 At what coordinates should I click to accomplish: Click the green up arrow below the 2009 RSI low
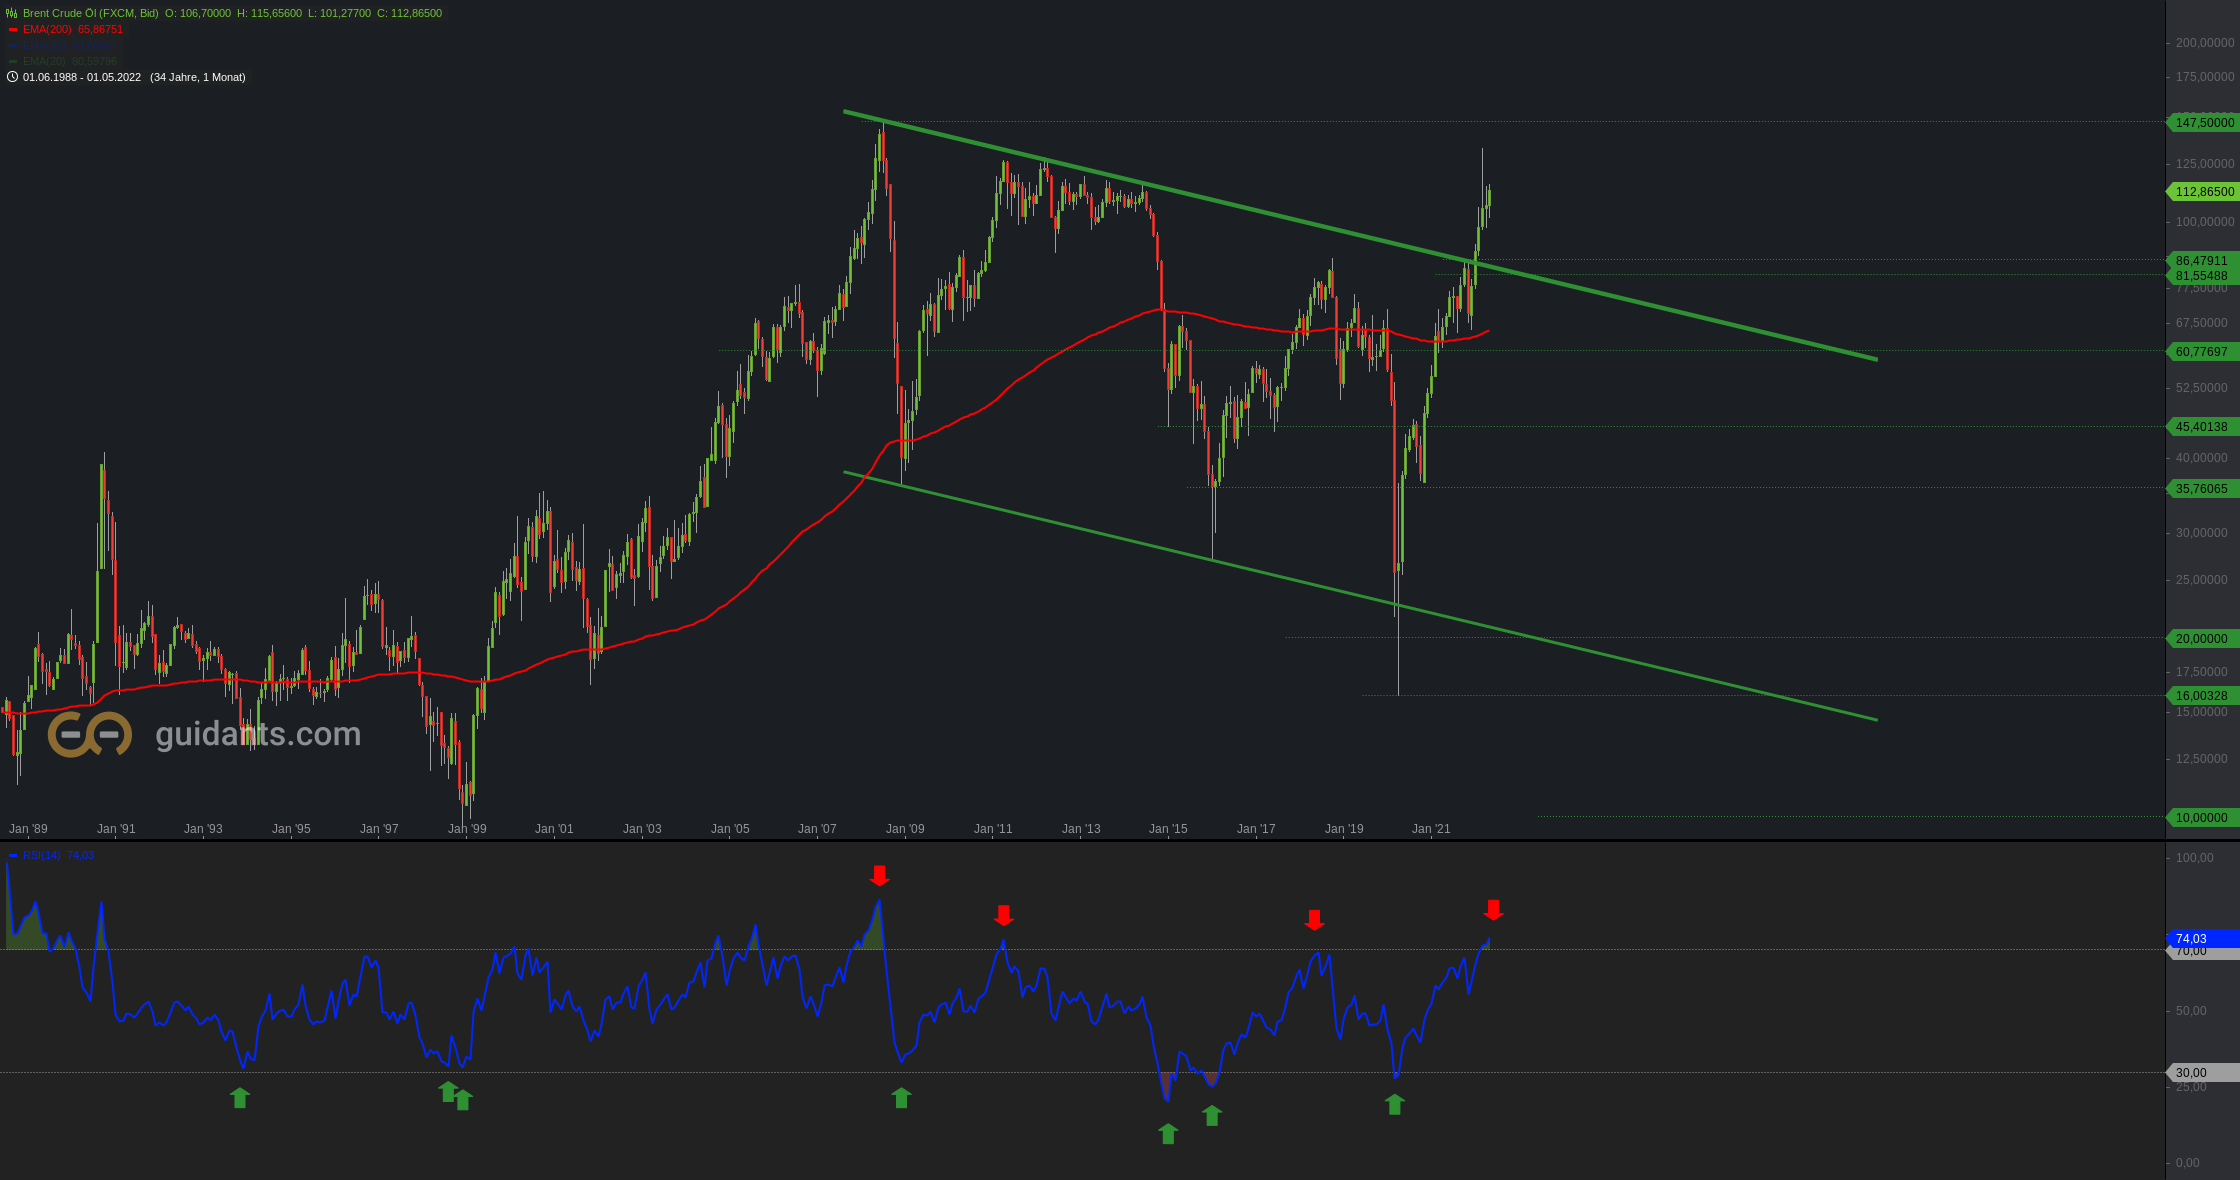(x=901, y=1098)
